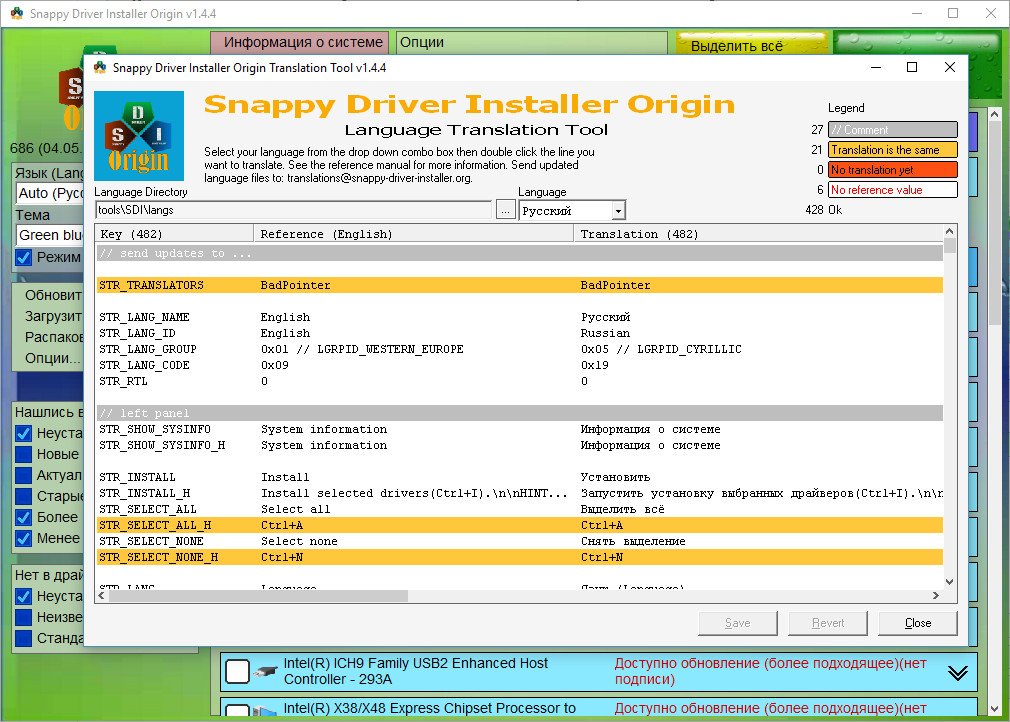Click the gray Comment legend swatch
This screenshot has width=1010, height=722.
893,130
